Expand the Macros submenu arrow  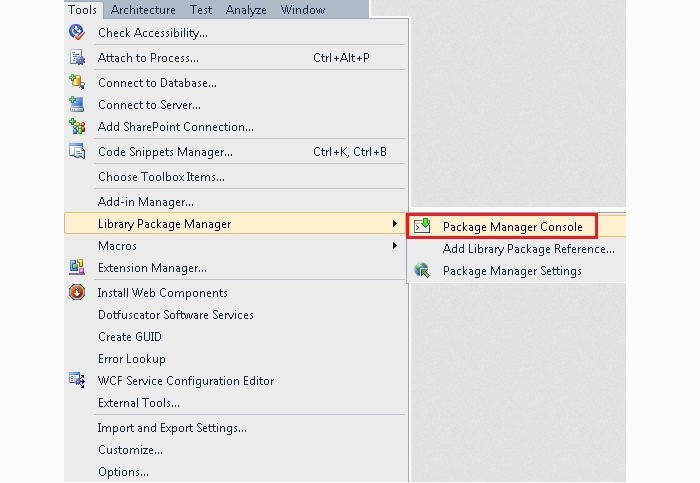[x=394, y=246]
